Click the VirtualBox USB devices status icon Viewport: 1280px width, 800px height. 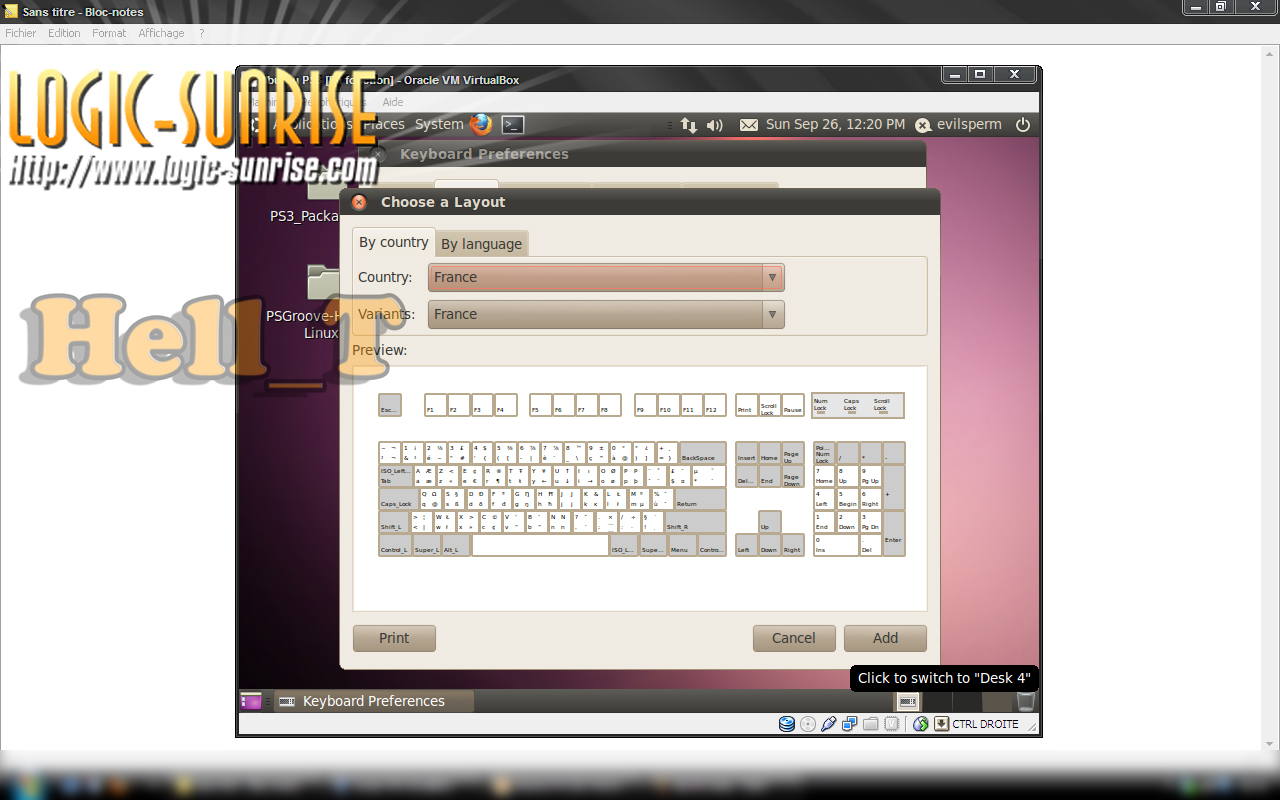tap(829, 724)
